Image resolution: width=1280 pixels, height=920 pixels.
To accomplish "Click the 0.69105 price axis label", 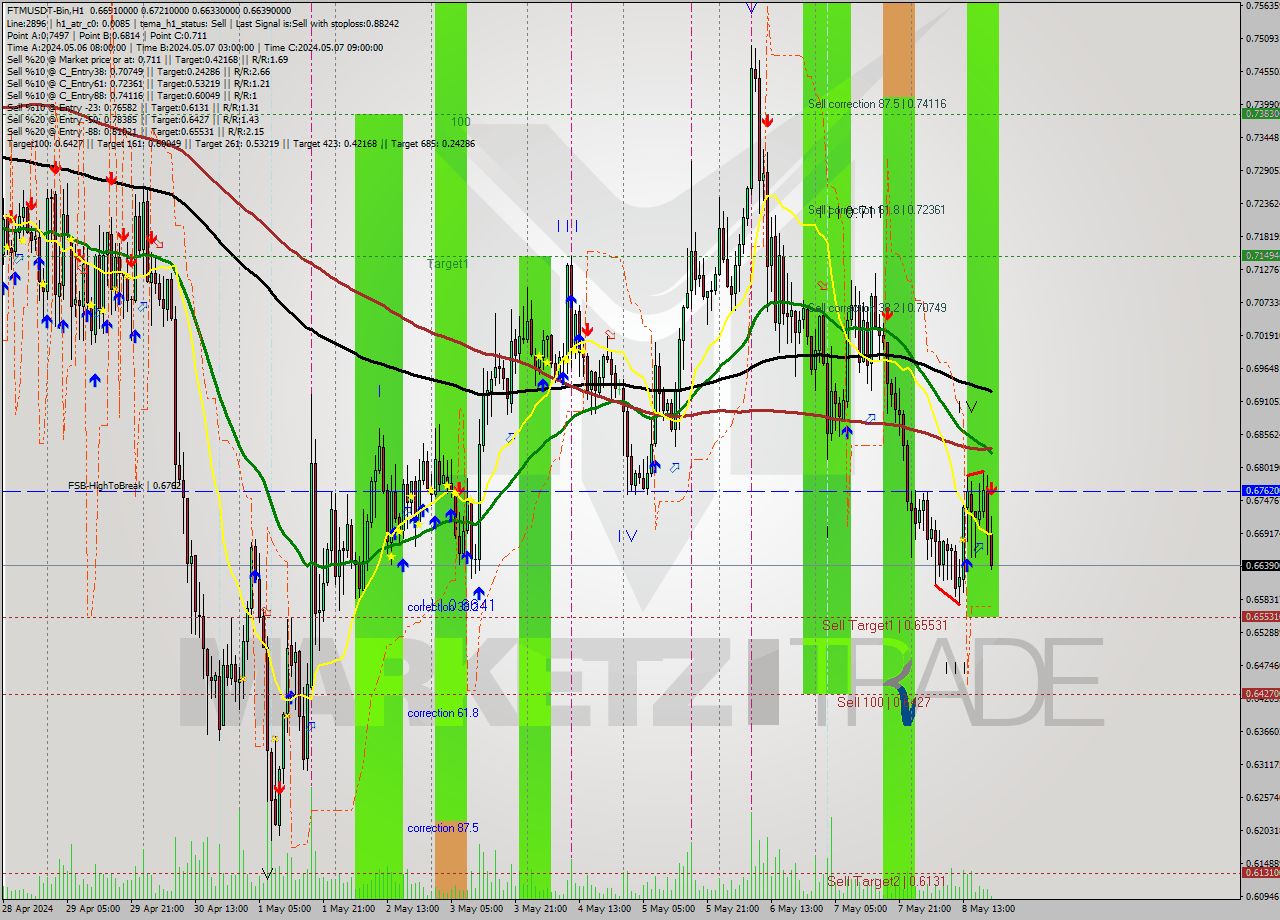I will pyautogui.click(x=1262, y=401).
